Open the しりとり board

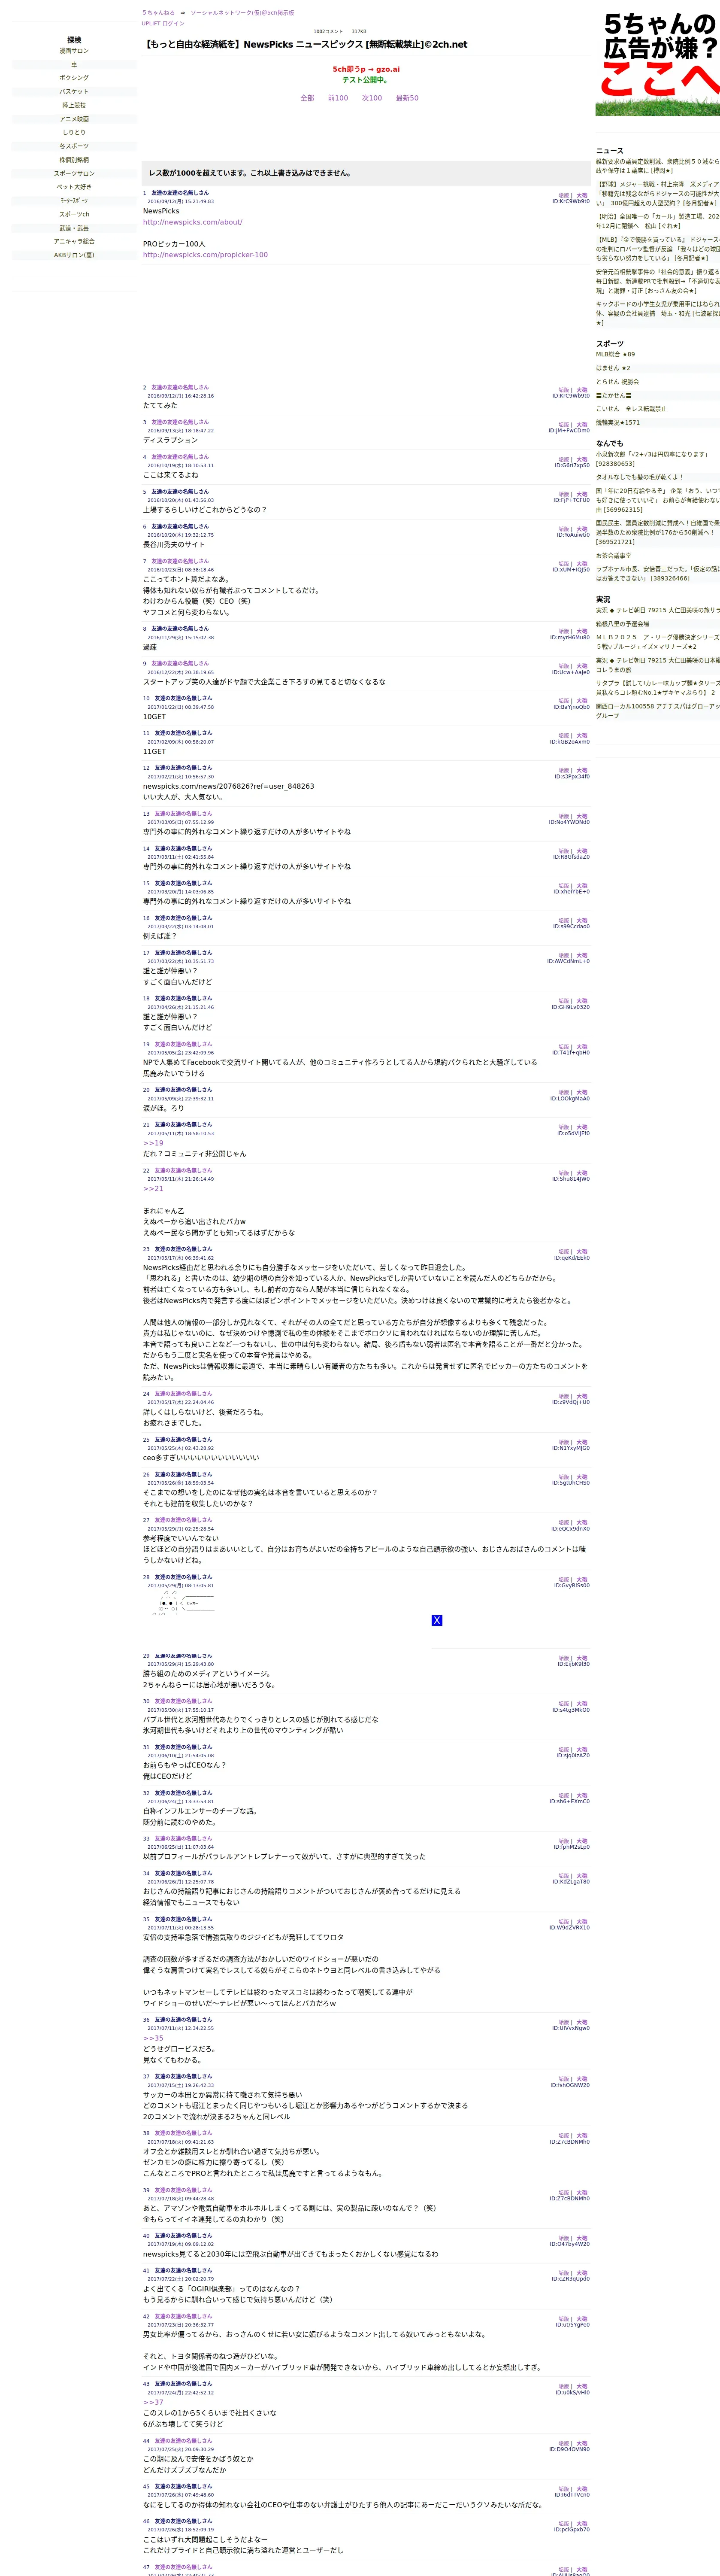74,132
